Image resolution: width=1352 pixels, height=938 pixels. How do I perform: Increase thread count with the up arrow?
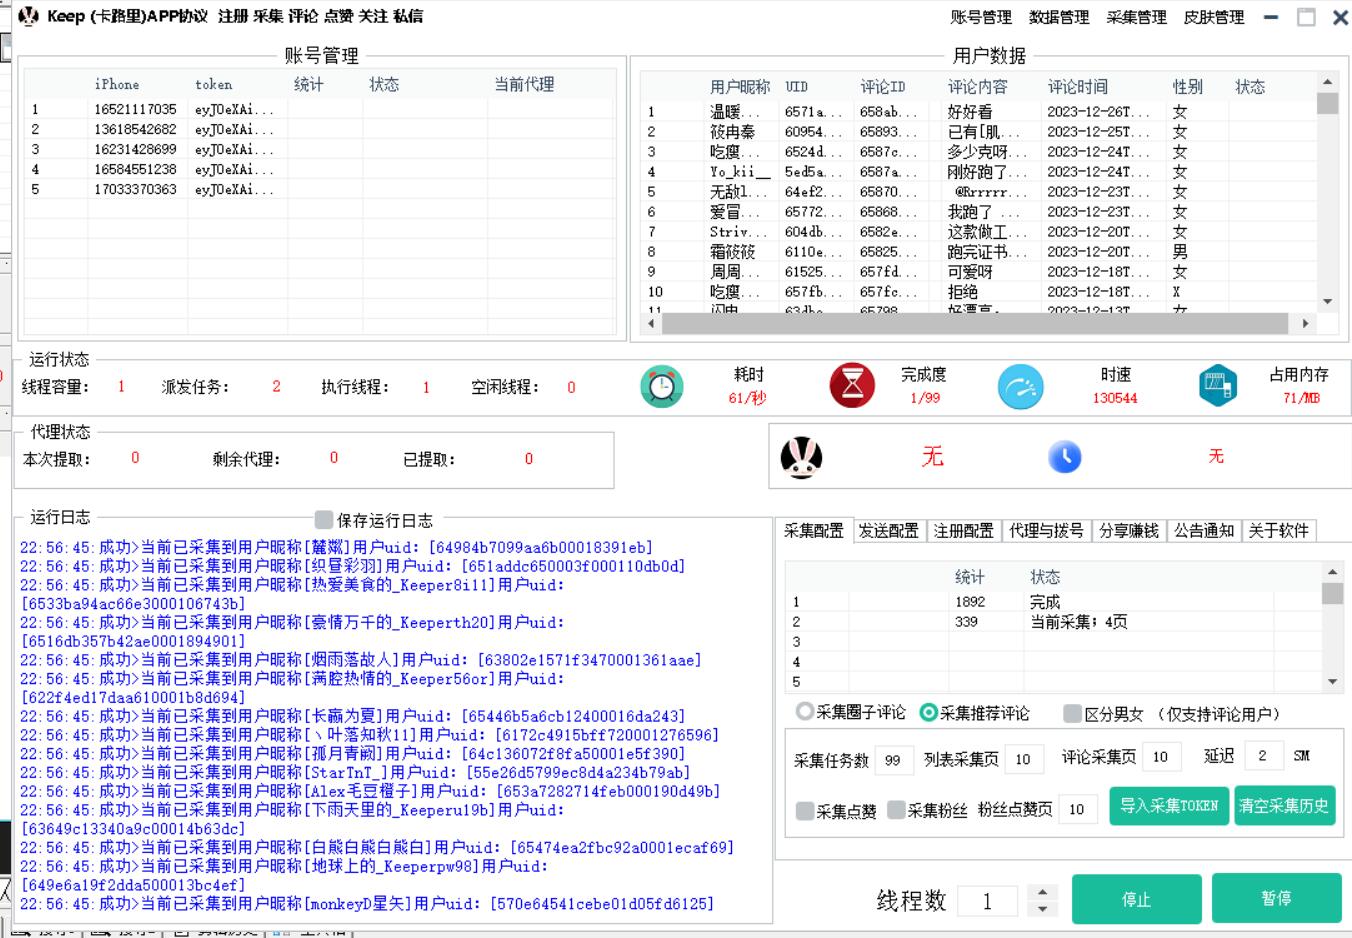click(x=1042, y=891)
